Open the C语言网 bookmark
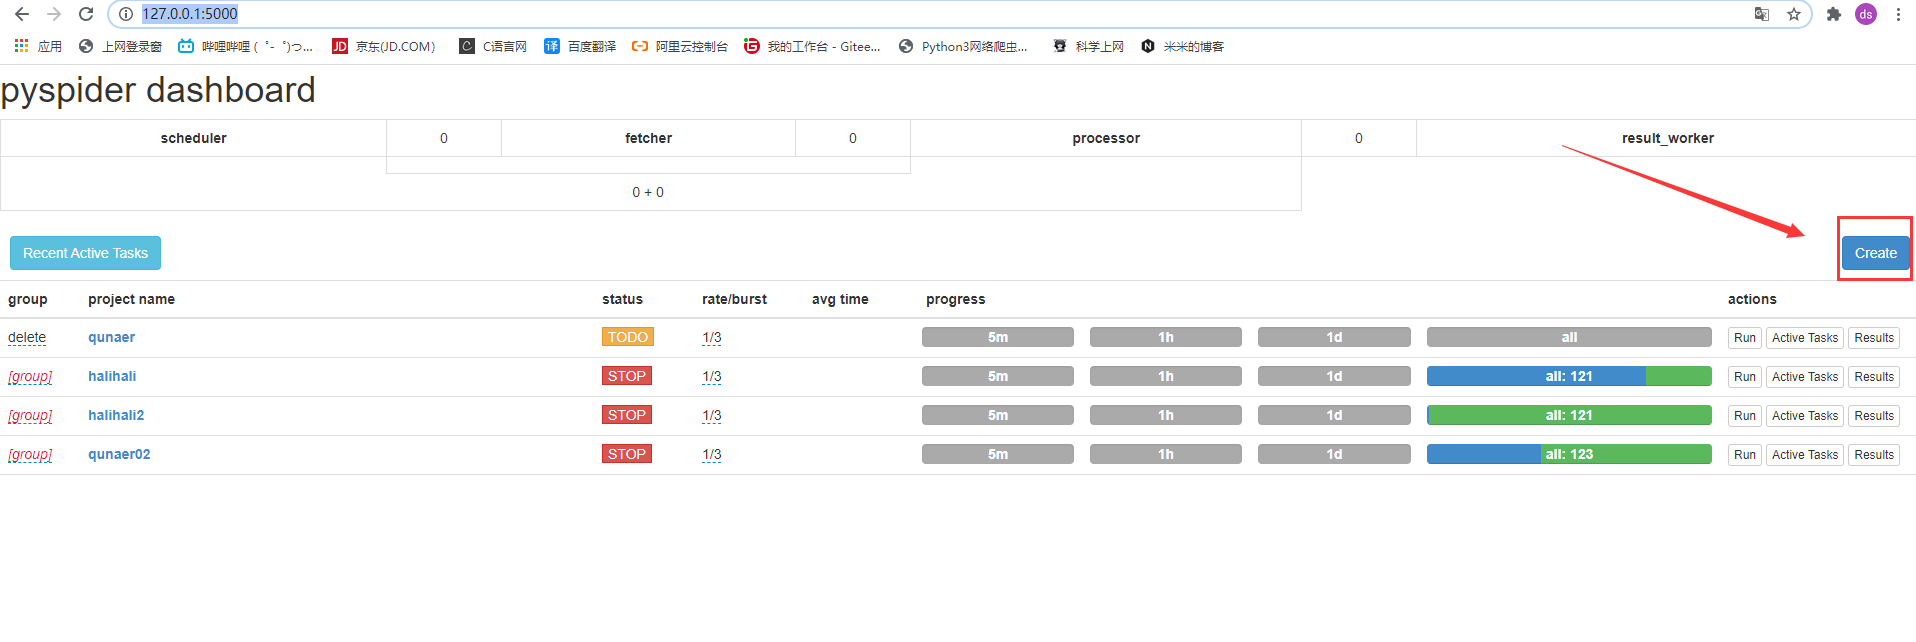Viewport: 1916px width, 642px height. pos(493,46)
